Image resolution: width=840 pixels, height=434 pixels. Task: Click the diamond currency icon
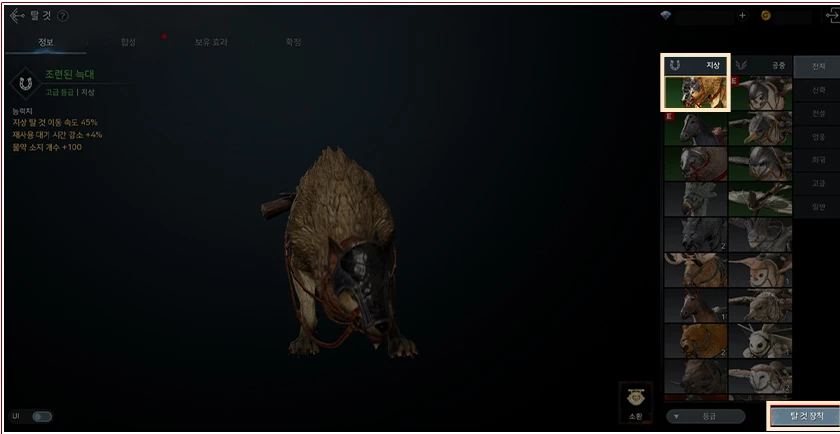click(666, 16)
